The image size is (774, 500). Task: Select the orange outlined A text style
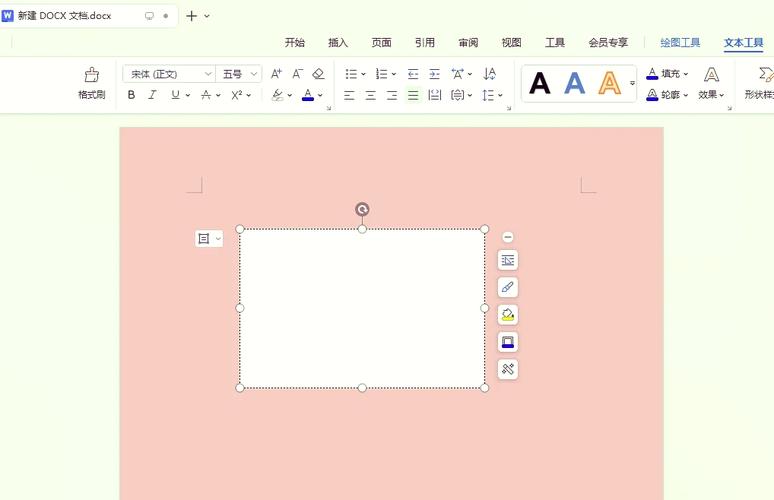pos(610,83)
